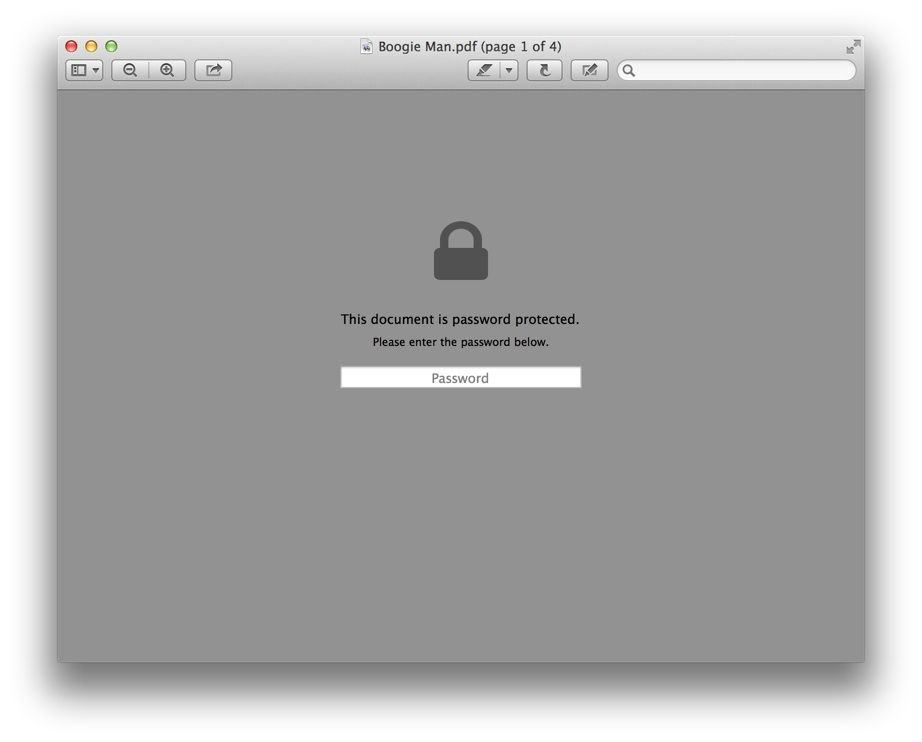The image size is (922, 742).
Task: Click the large padlock icon
Action: pos(461,250)
